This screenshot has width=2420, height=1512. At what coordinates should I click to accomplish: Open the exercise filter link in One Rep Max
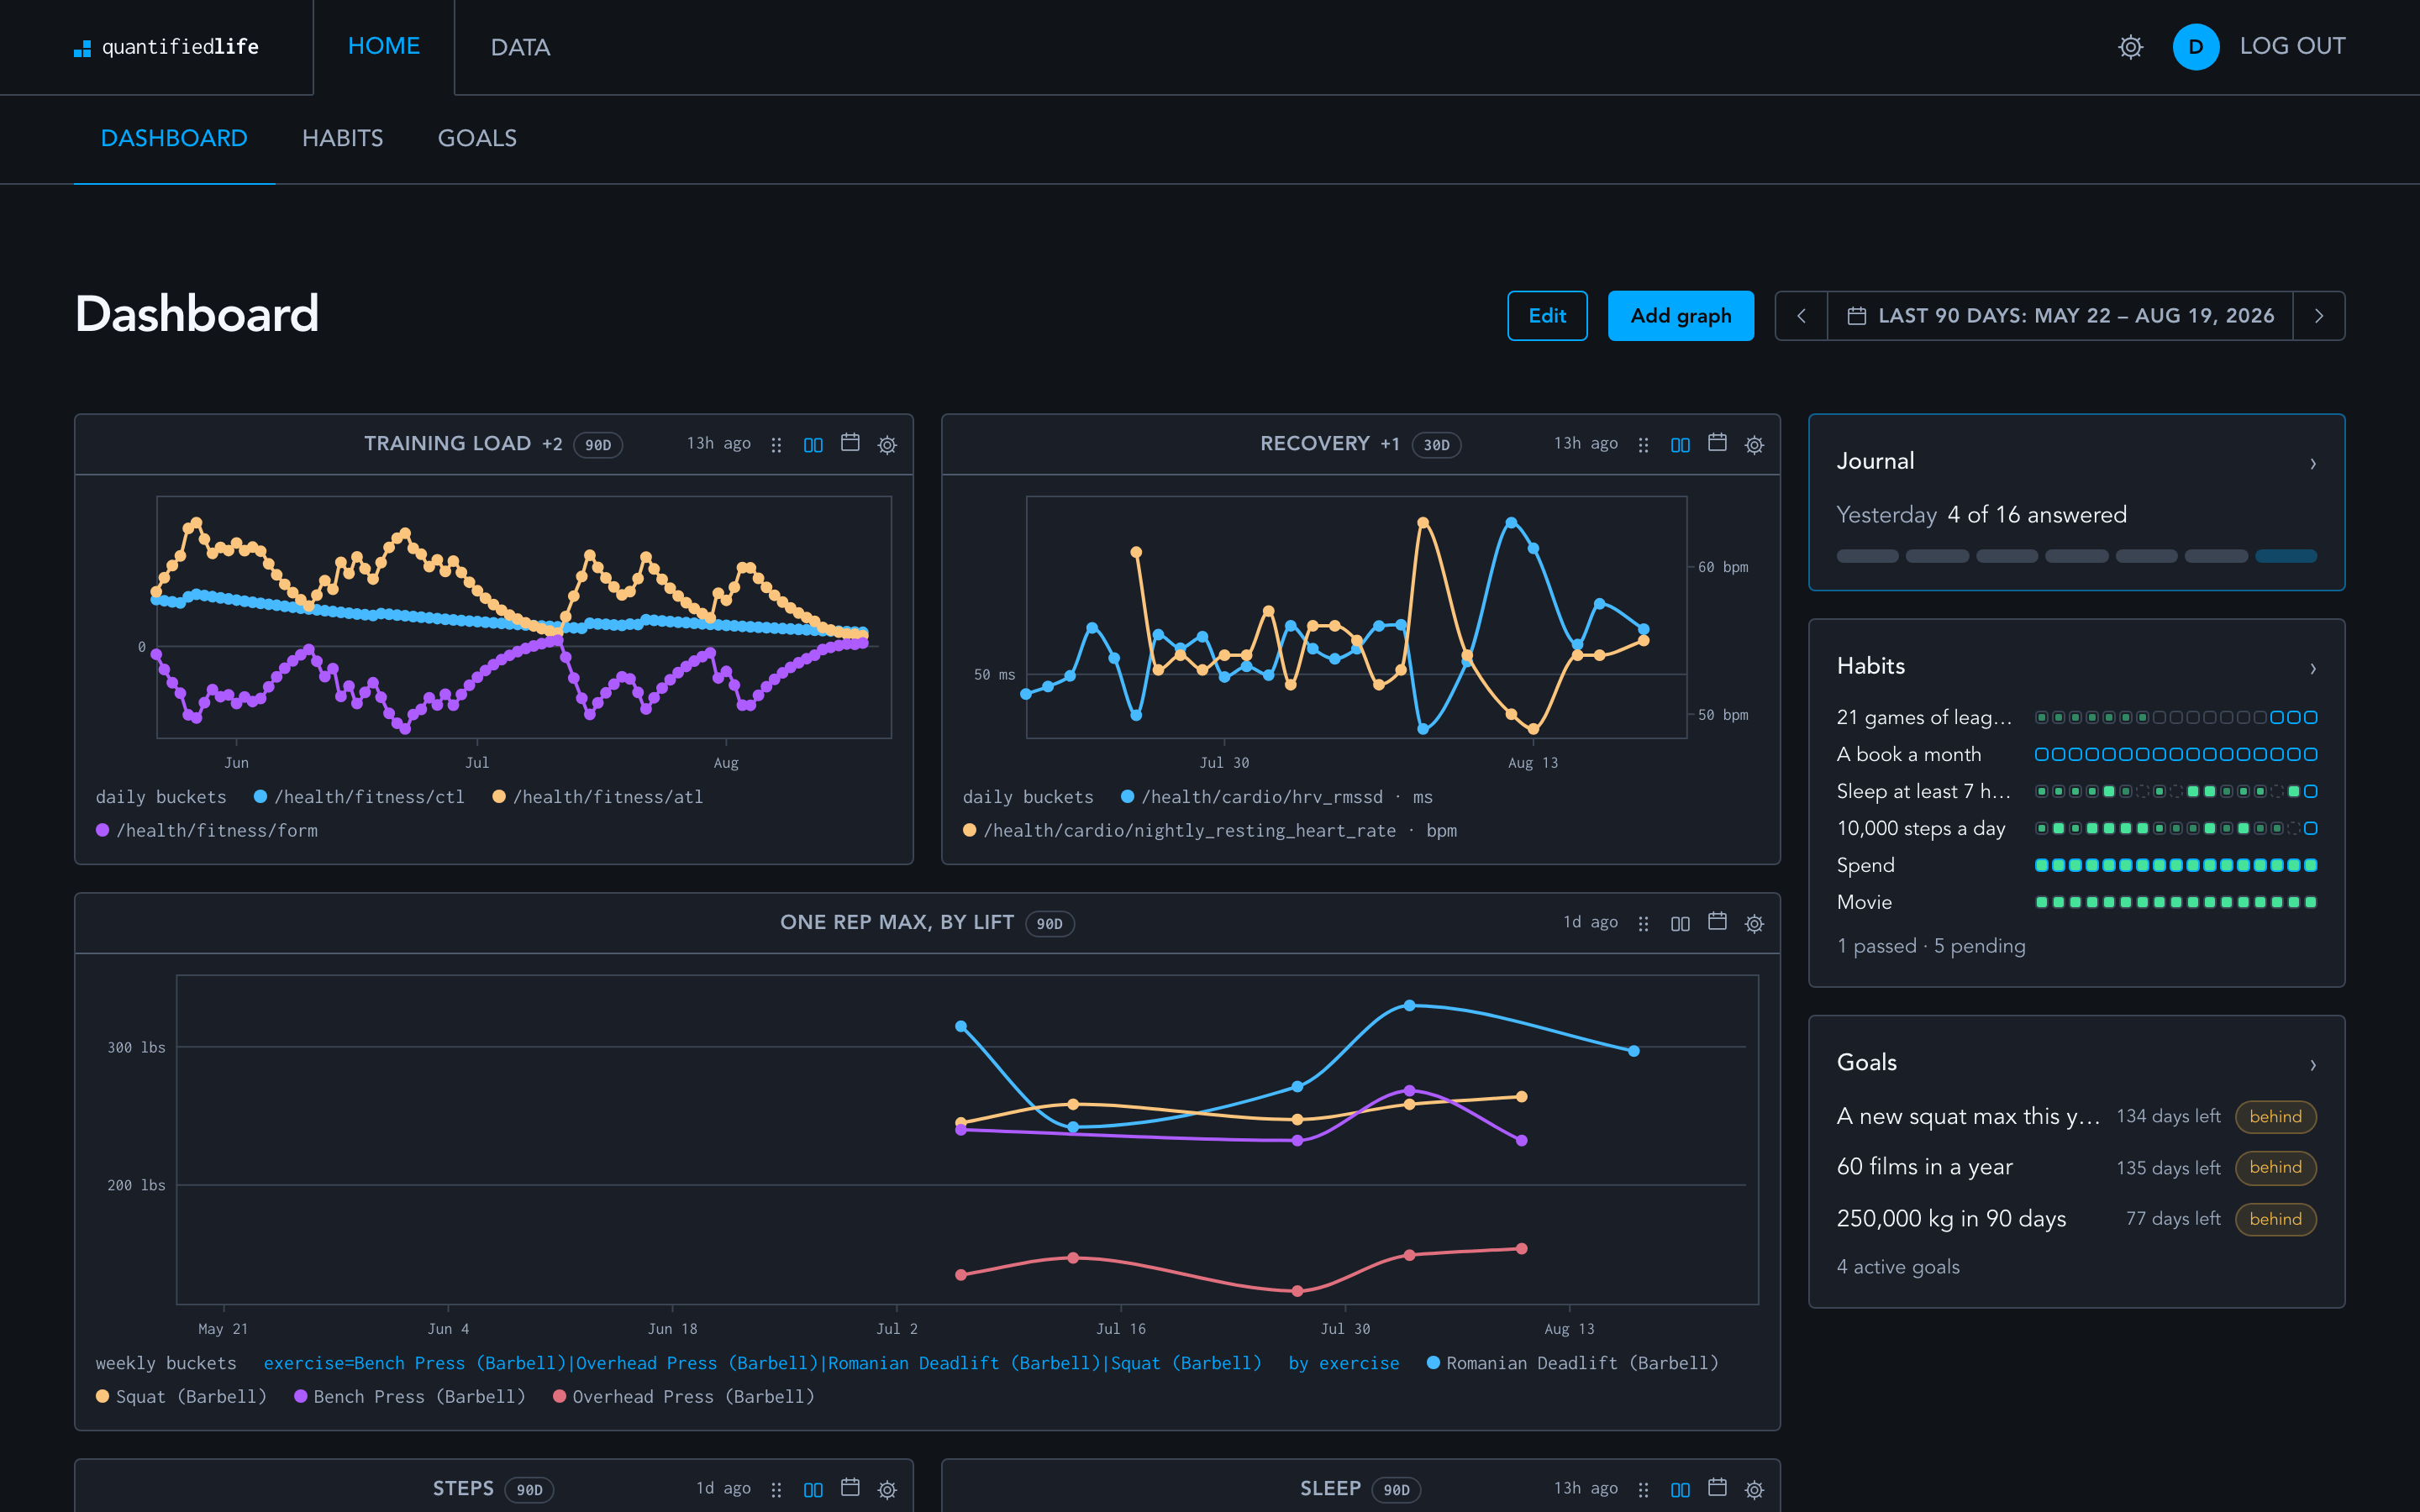762,1363
